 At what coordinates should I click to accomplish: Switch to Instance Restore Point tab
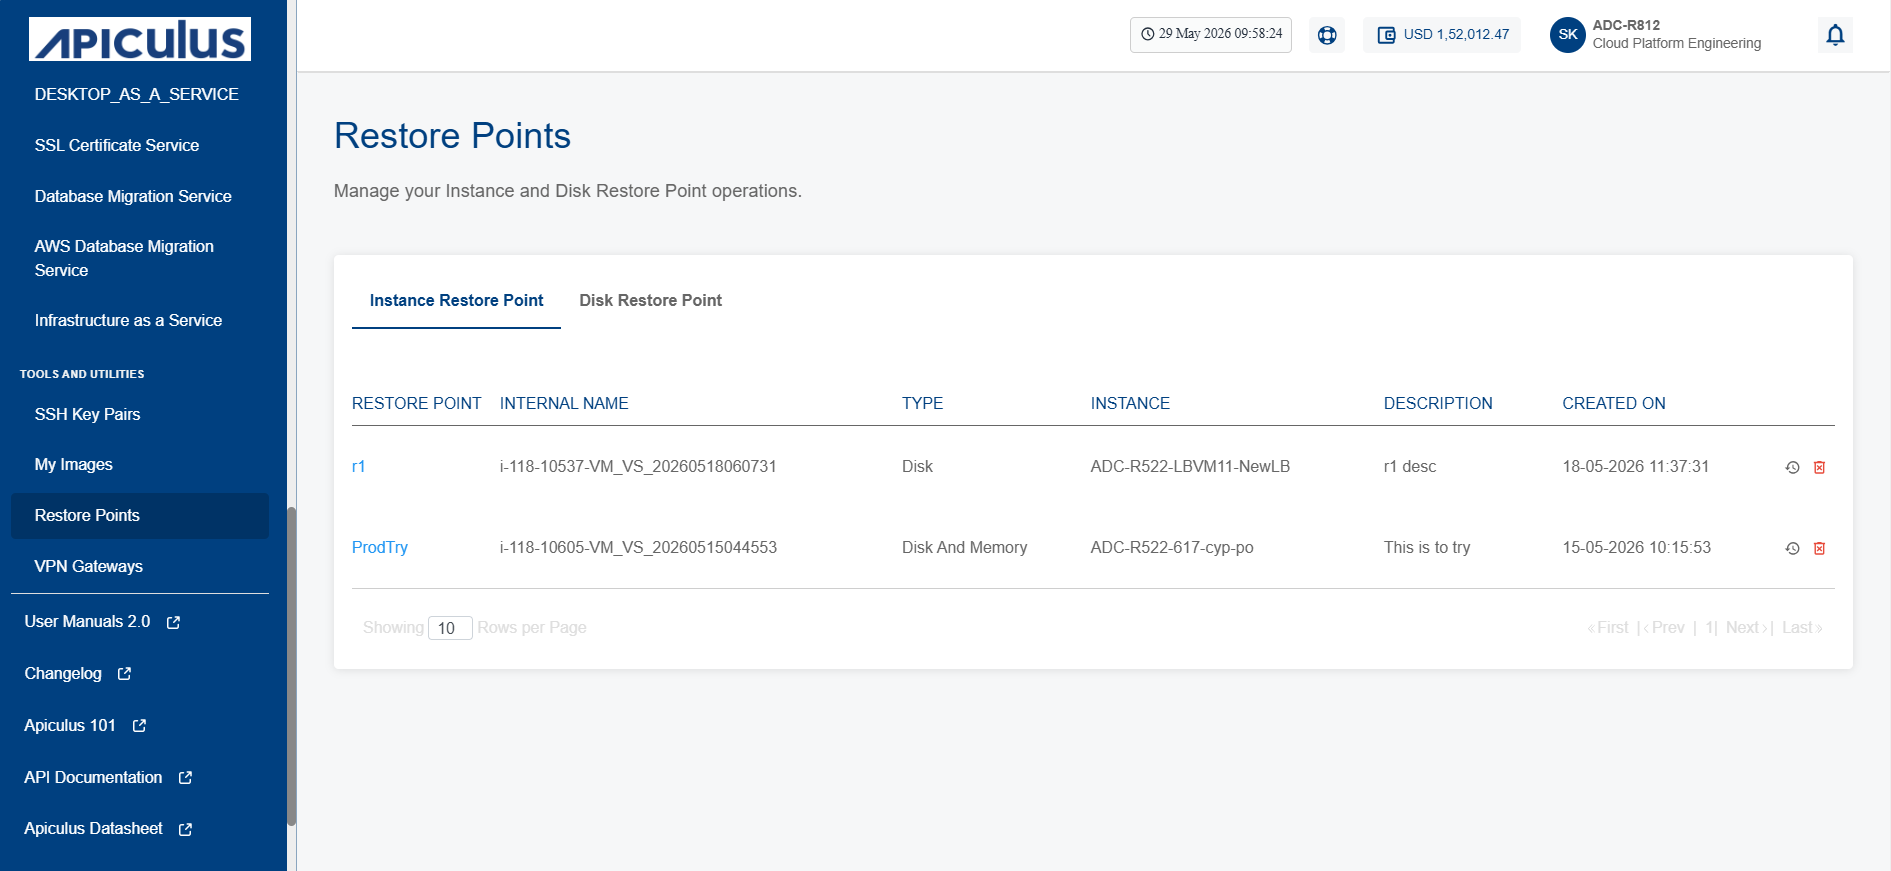[x=456, y=300]
